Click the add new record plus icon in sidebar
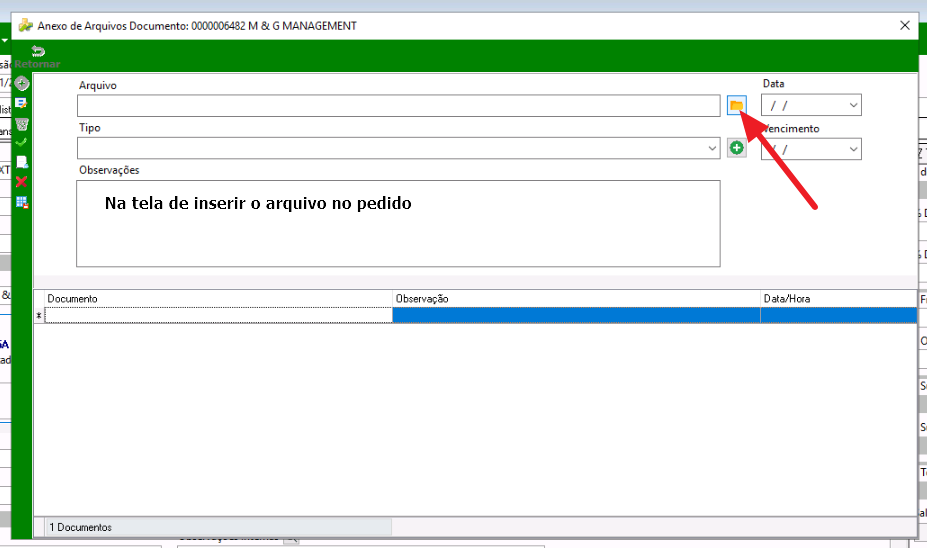Viewport: 927px width, 548px height. click(x=22, y=83)
